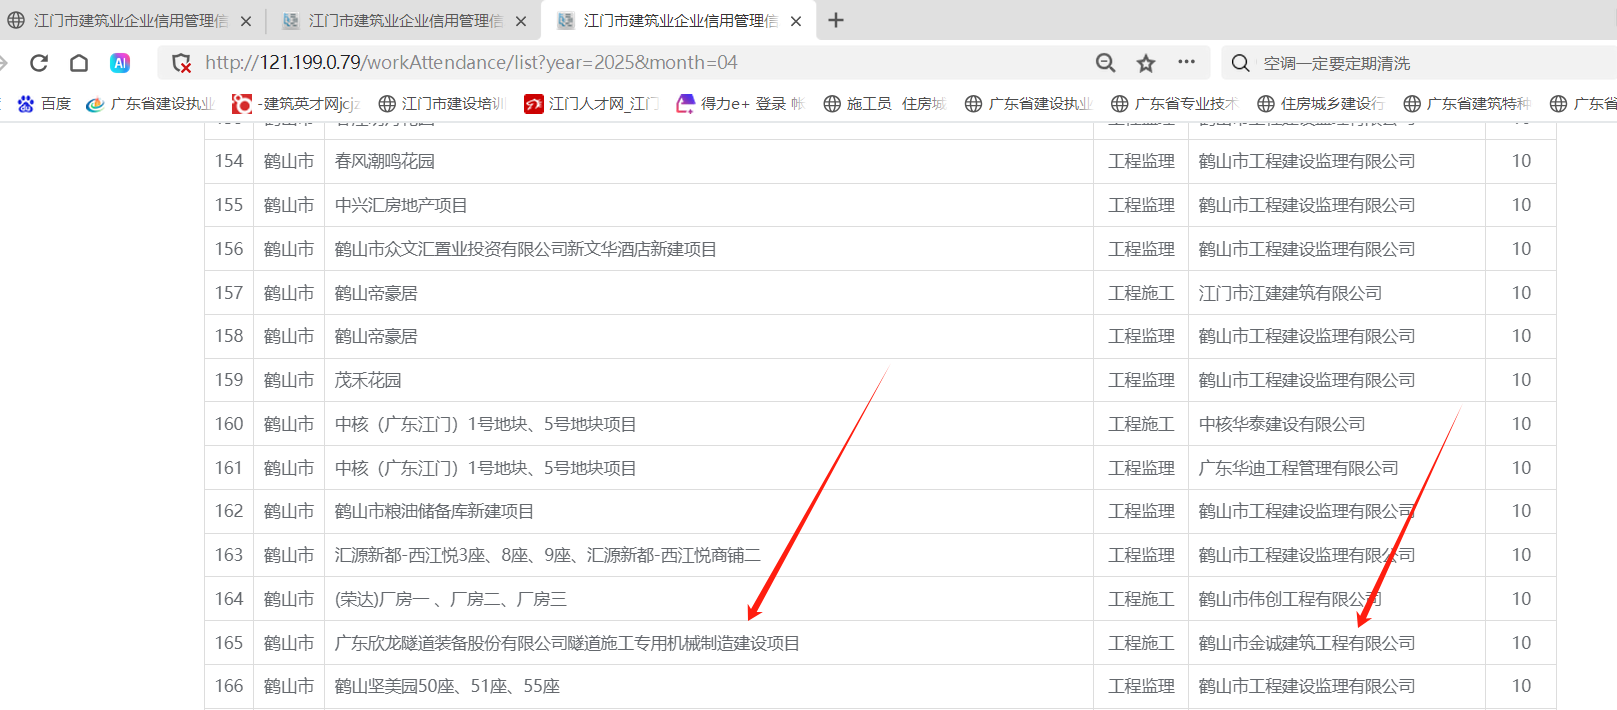Open the zoom magnifier icon in address bar
This screenshot has width=1617, height=710.
click(1105, 63)
